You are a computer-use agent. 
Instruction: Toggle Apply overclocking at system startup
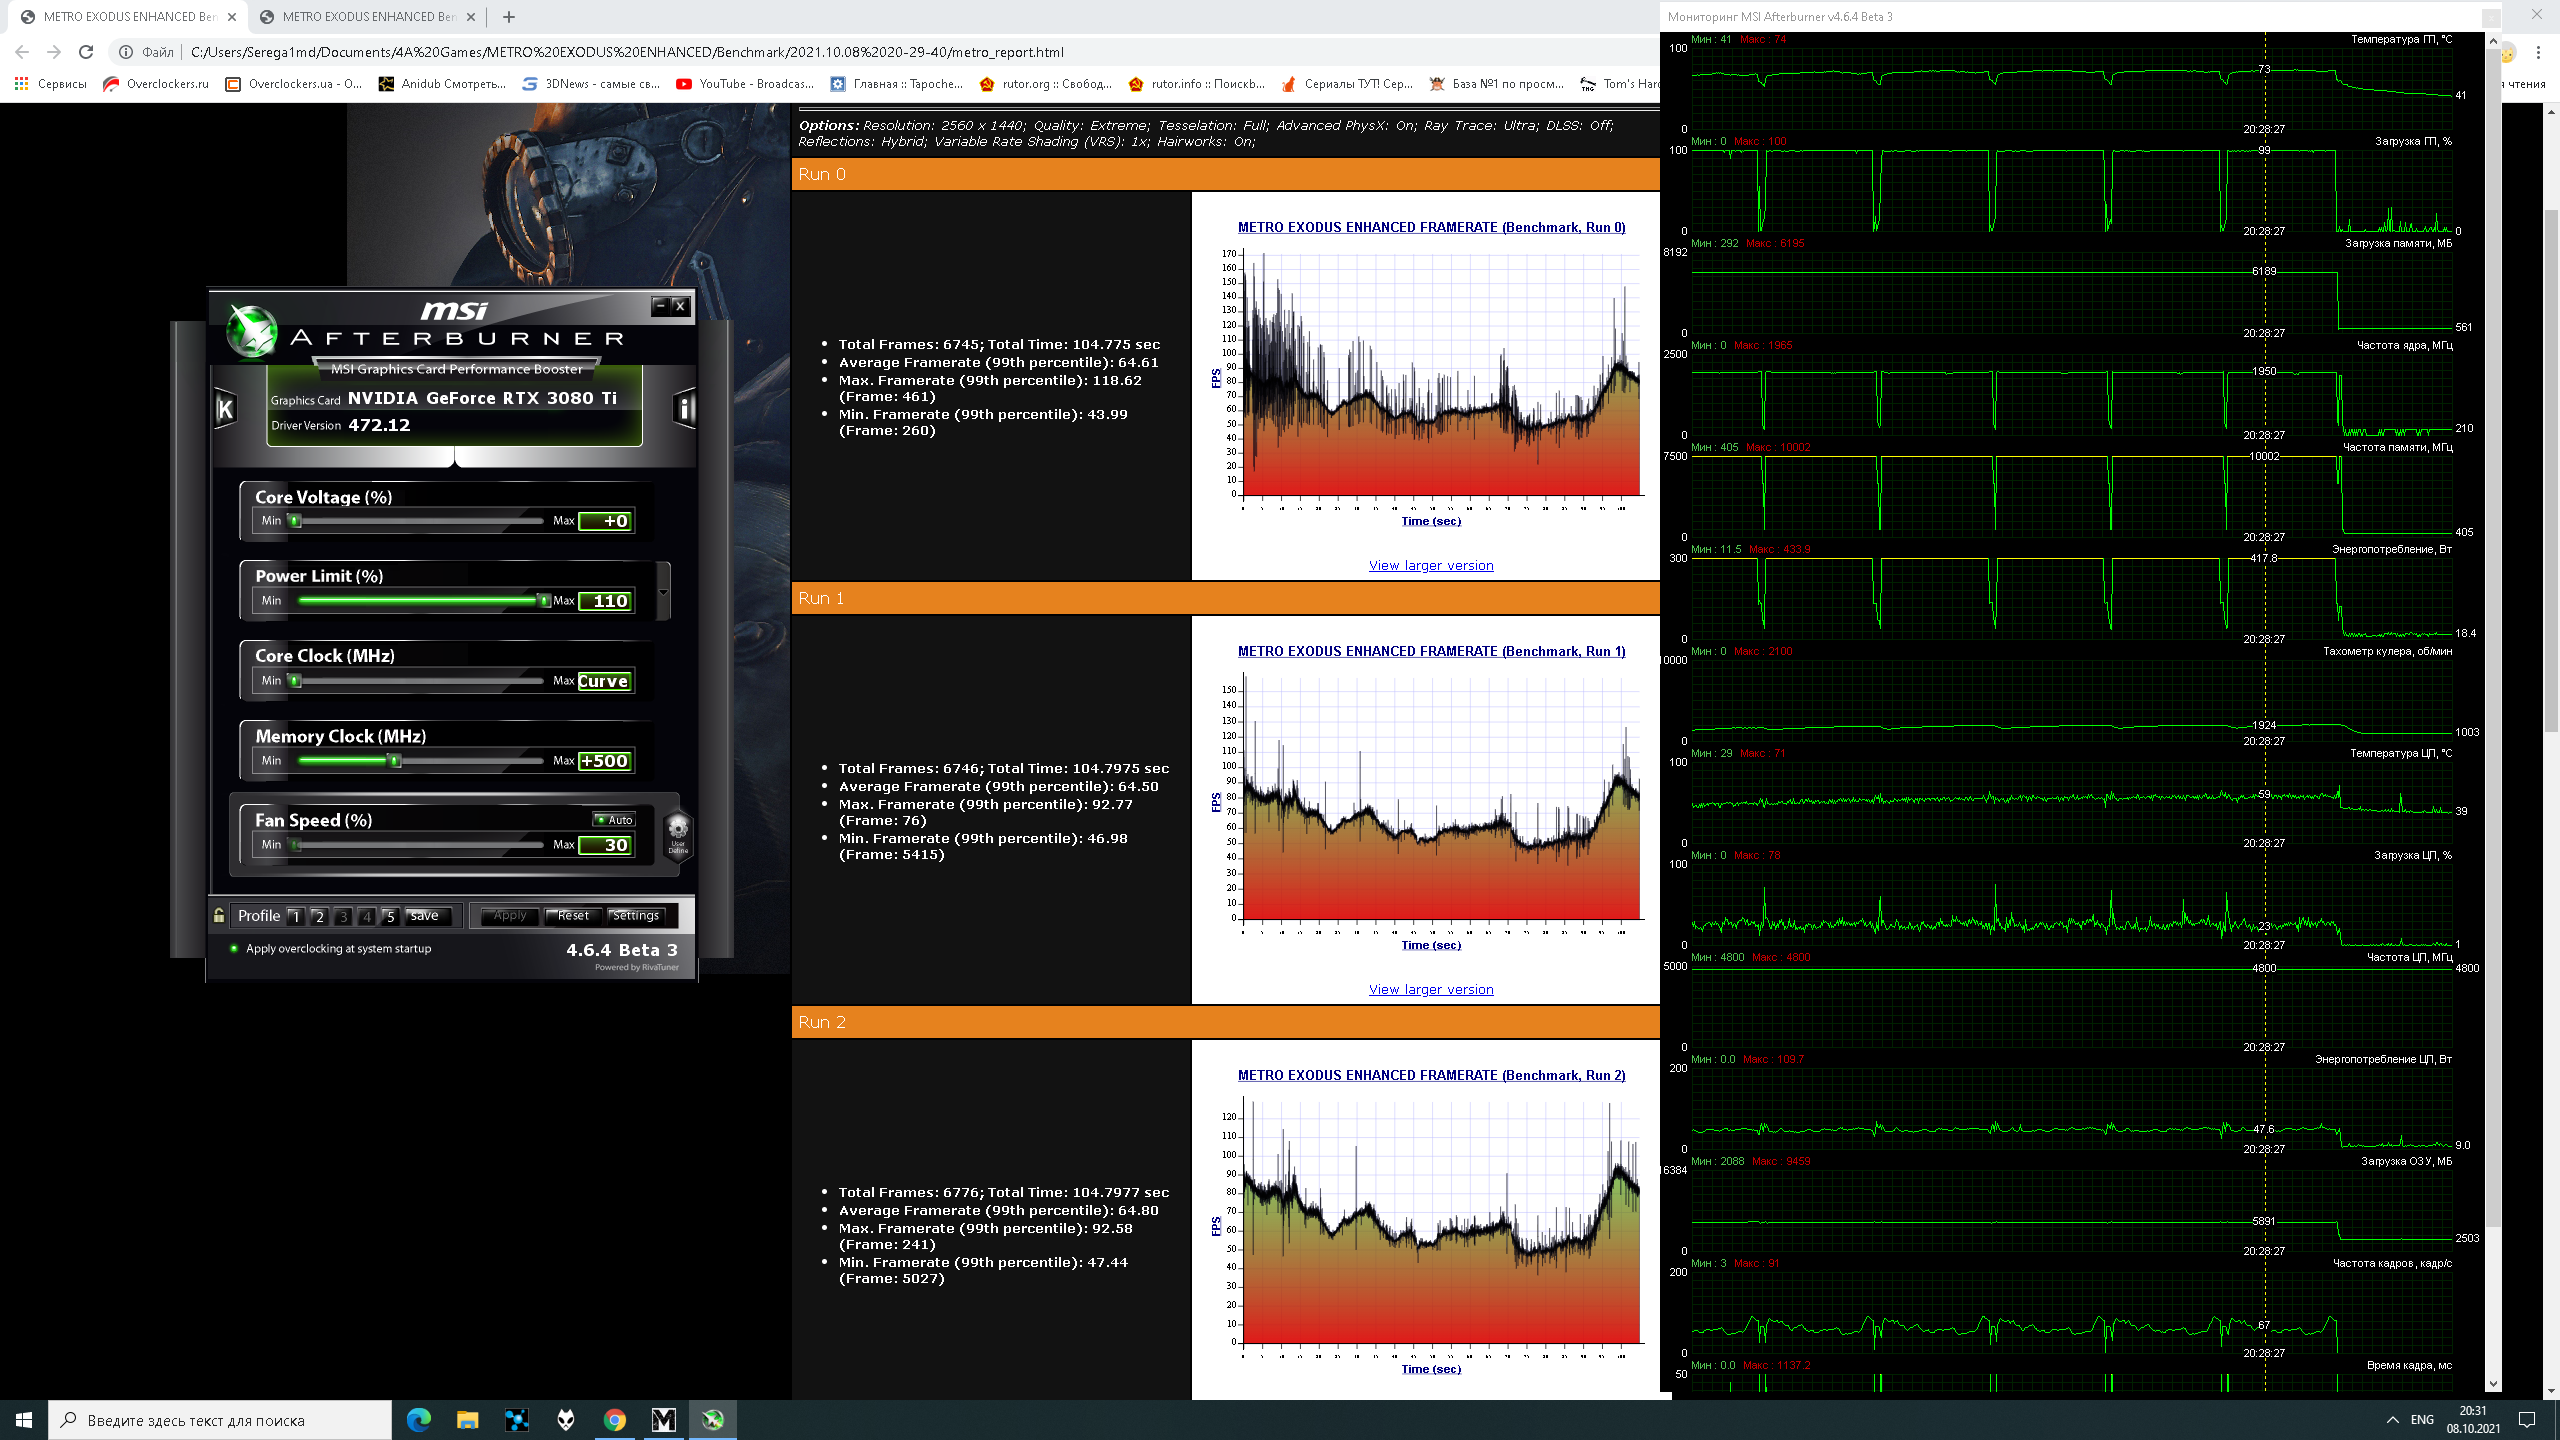click(x=234, y=948)
